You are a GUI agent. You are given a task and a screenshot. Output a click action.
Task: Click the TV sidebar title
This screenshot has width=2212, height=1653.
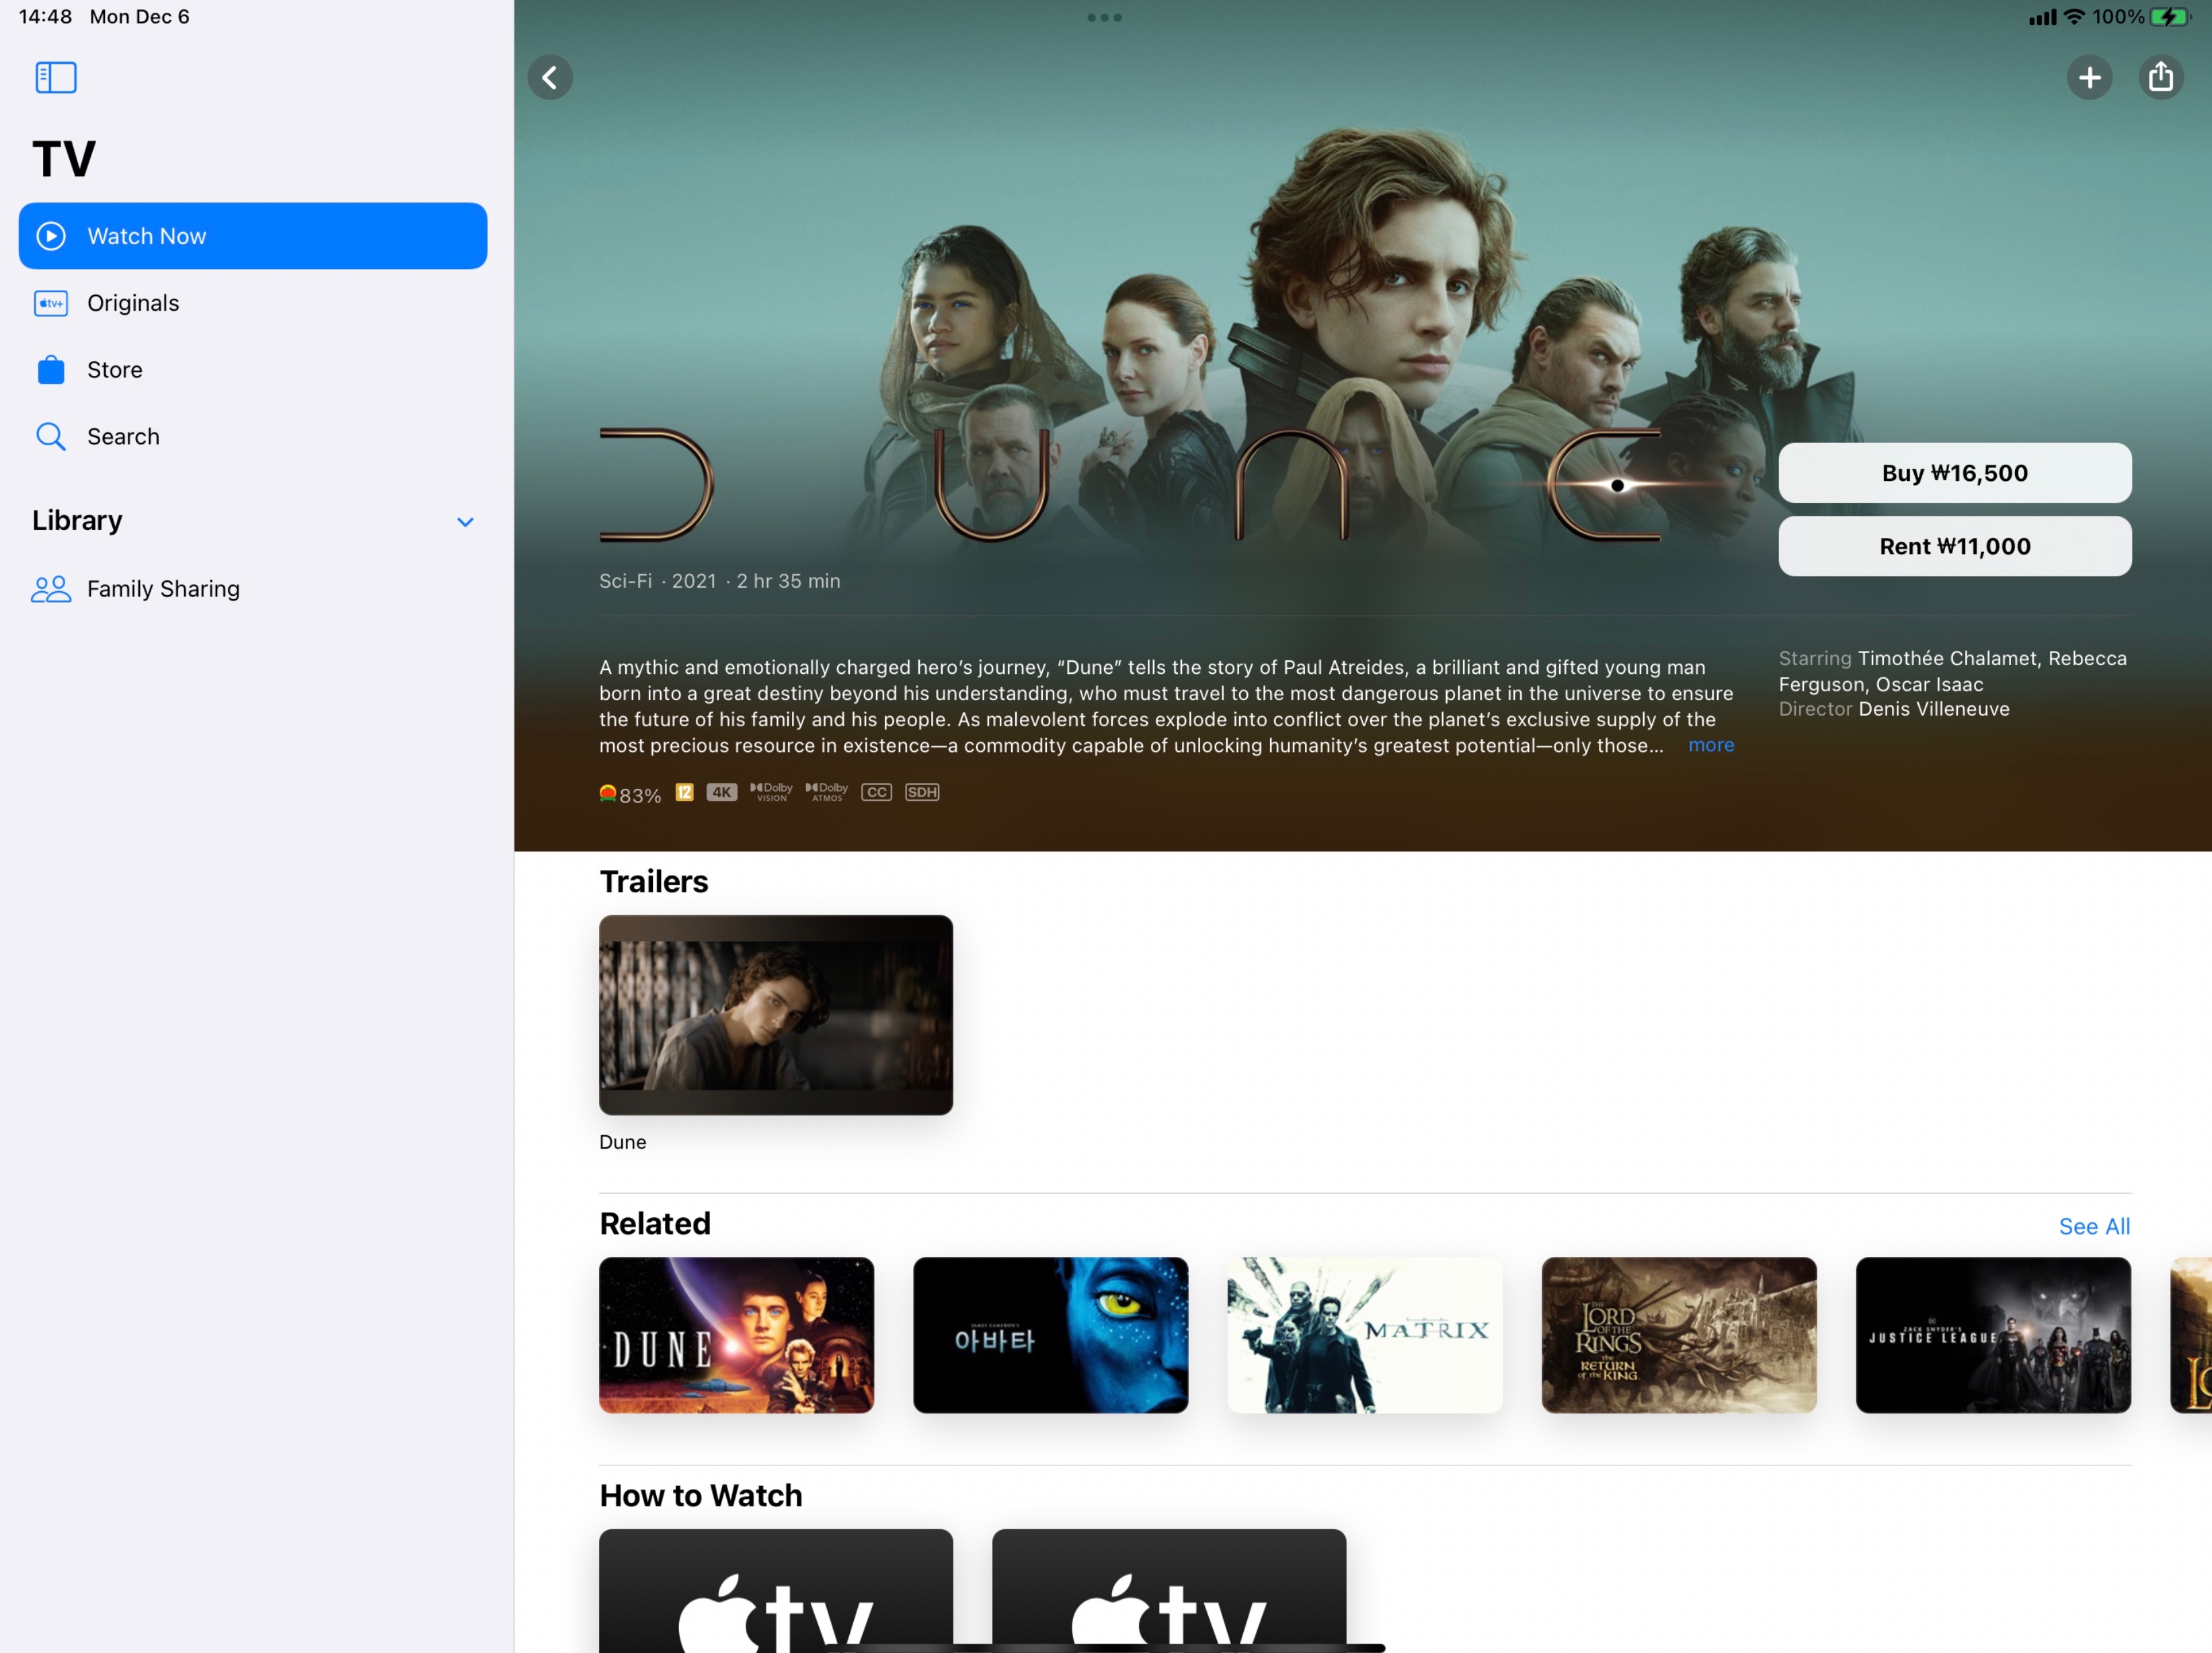point(64,159)
